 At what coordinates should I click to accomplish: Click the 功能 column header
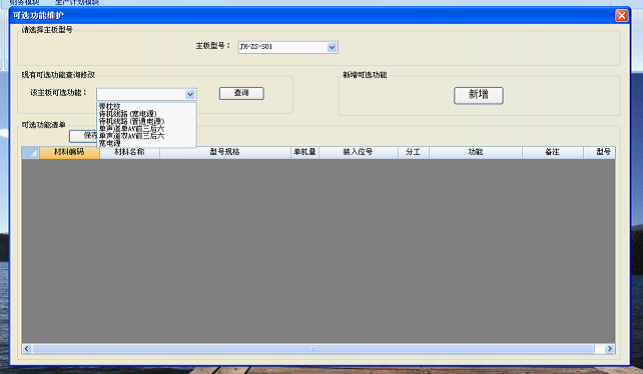(476, 153)
